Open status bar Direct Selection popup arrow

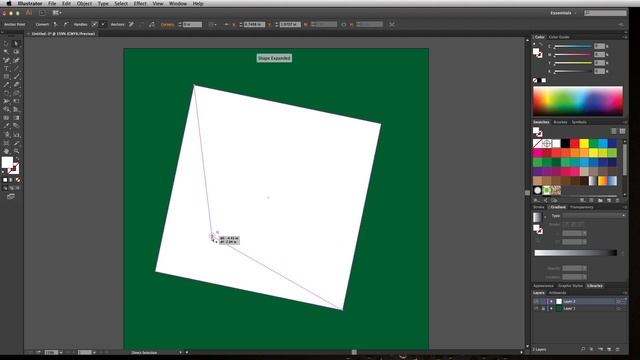tap(180, 353)
